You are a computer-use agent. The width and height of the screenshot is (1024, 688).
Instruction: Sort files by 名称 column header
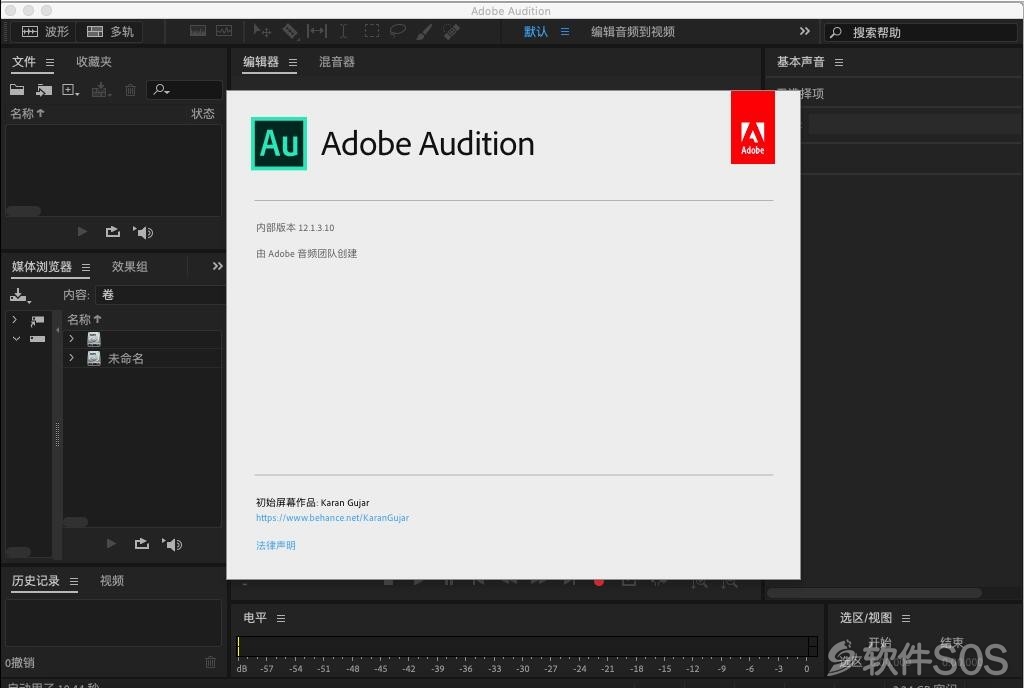point(27,113)
